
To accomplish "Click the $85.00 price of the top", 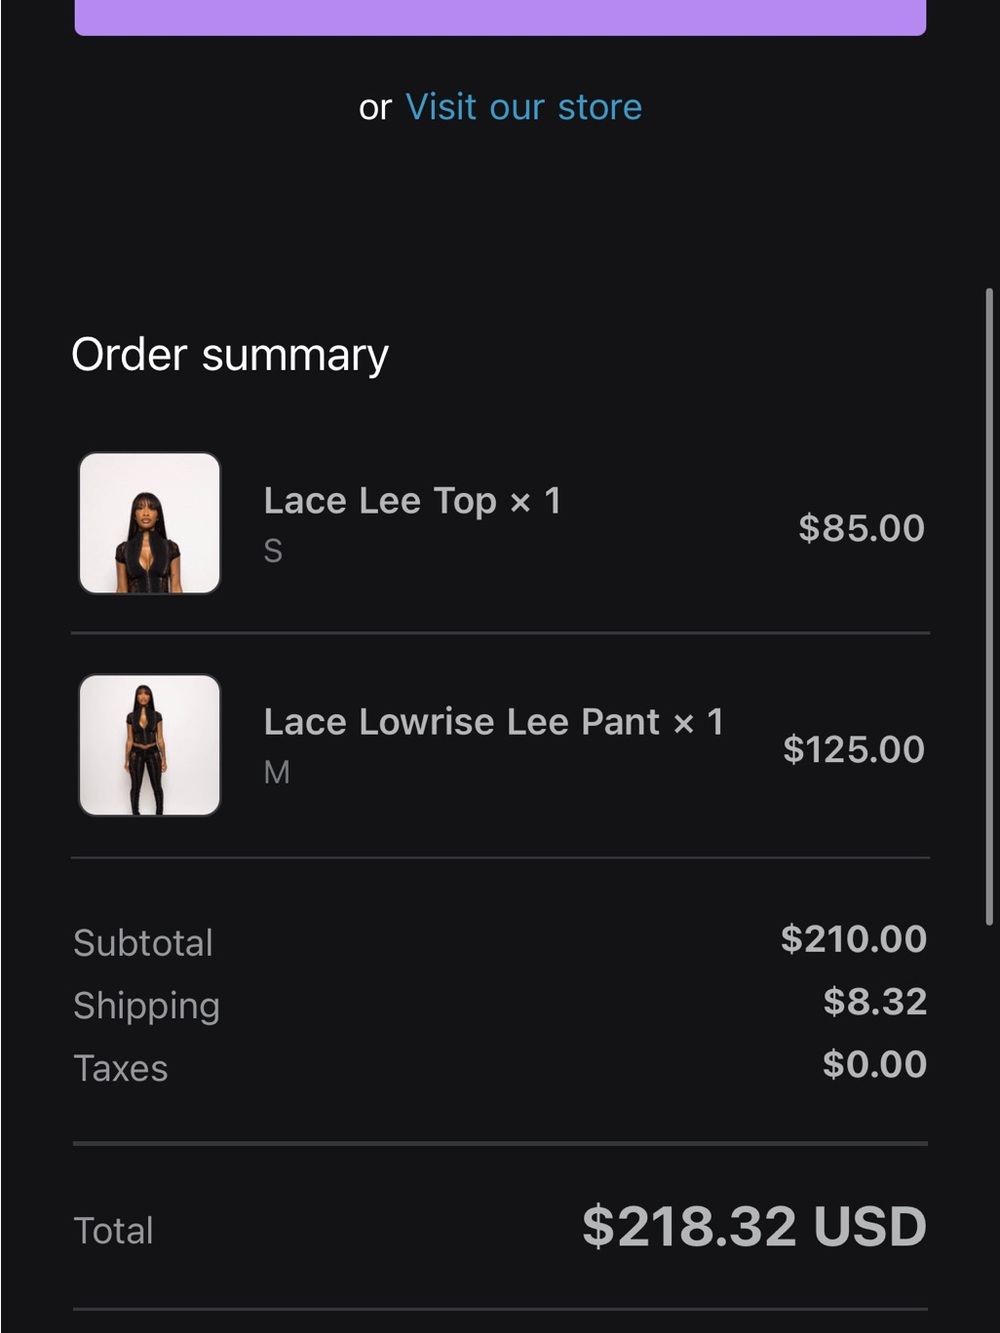I will click(x=862, y=528).
